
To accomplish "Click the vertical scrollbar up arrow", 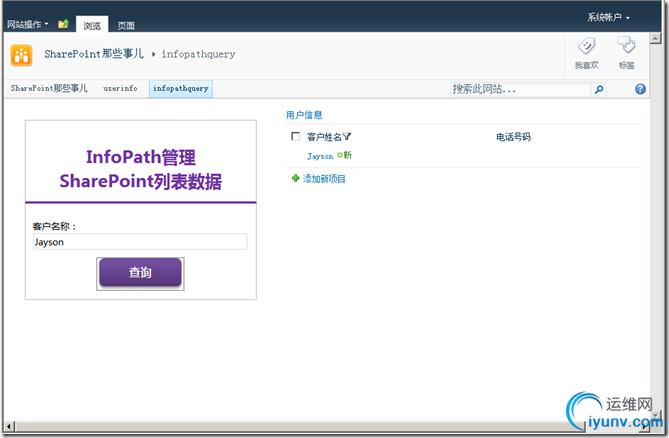I will point(655,38).
